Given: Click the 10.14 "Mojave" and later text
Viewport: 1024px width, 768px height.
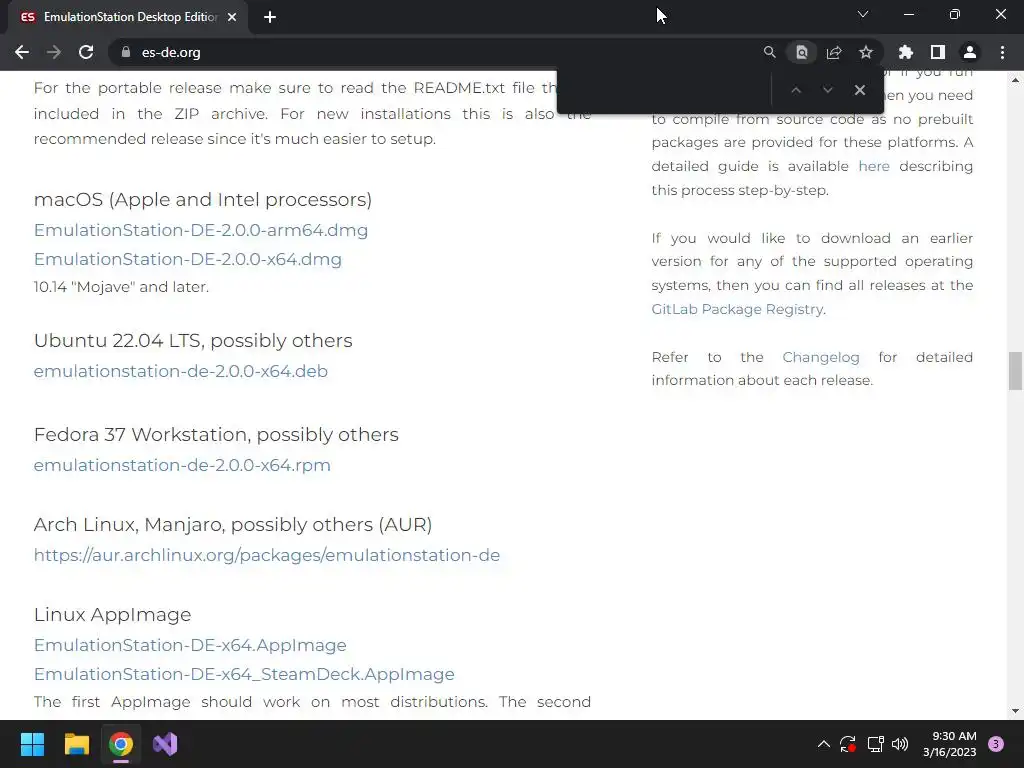Looking at the screenshot, I should [x=121, y=287].
